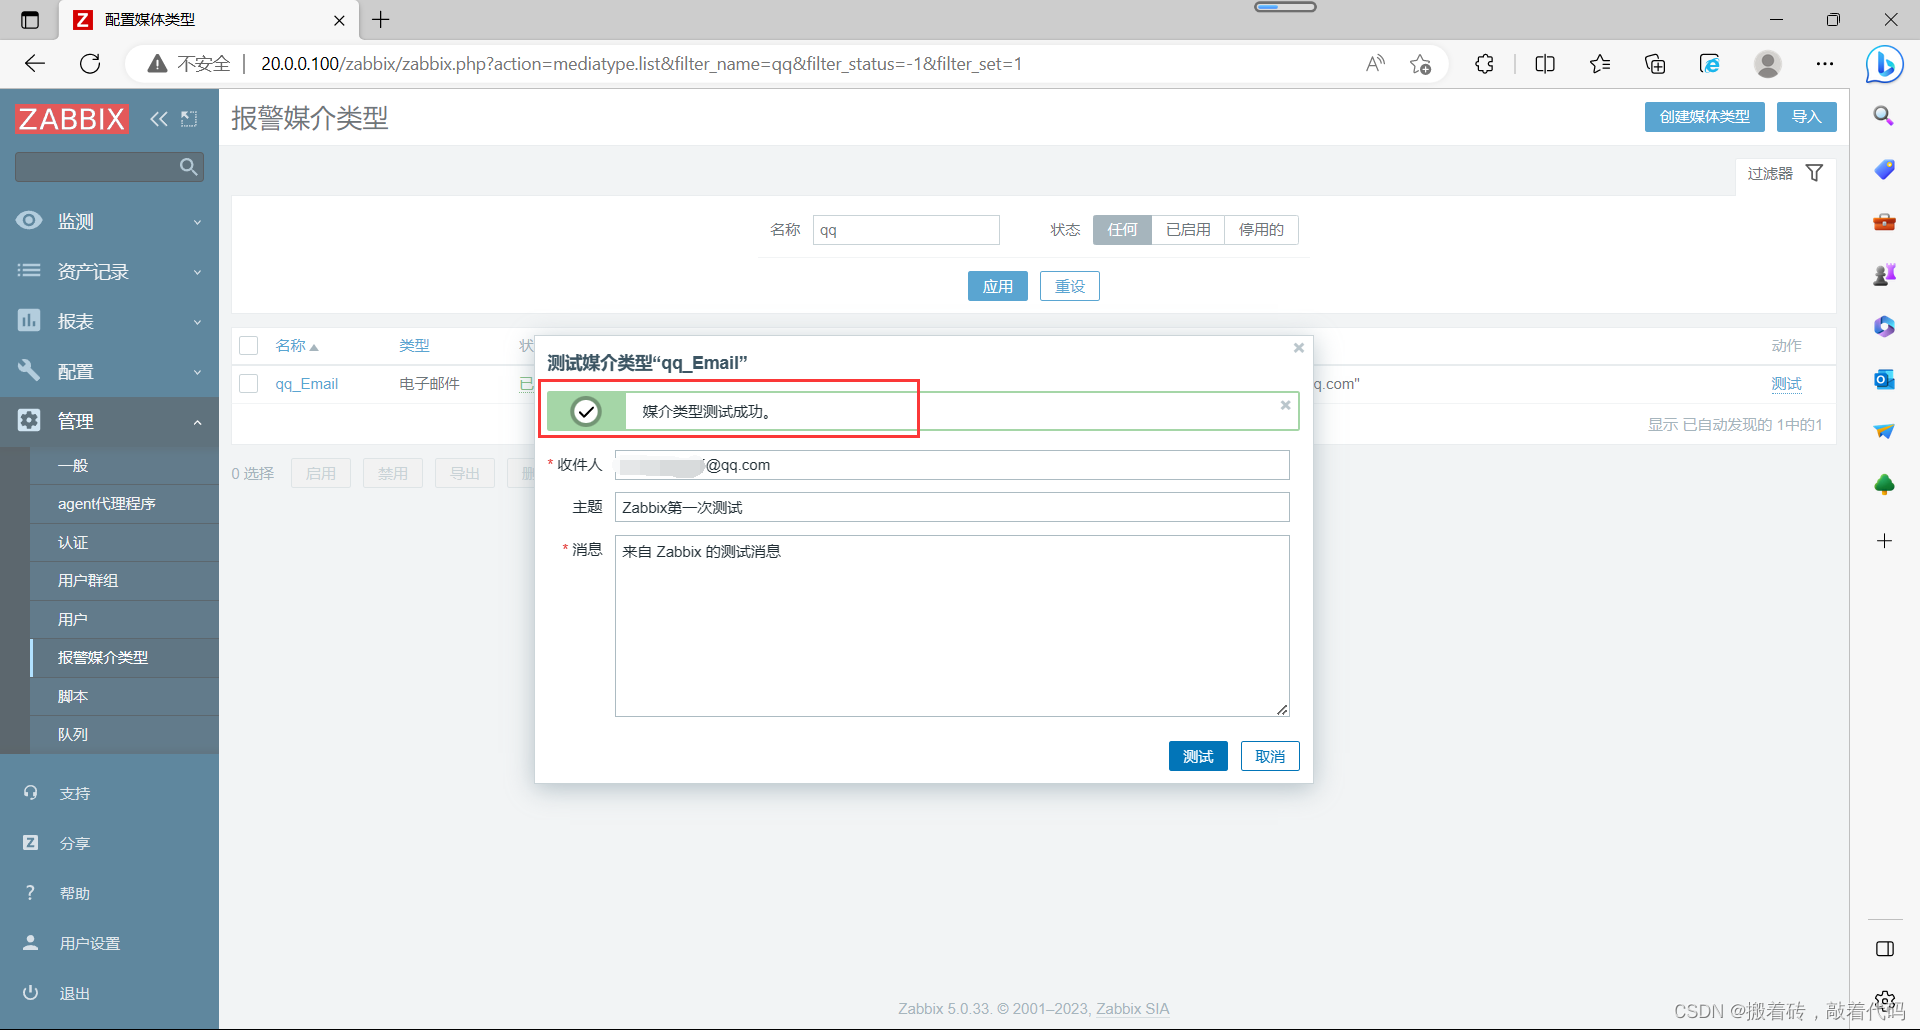Close the test media type dialog
The height and width of the screenshot is (1030, 1920).
1298,348
